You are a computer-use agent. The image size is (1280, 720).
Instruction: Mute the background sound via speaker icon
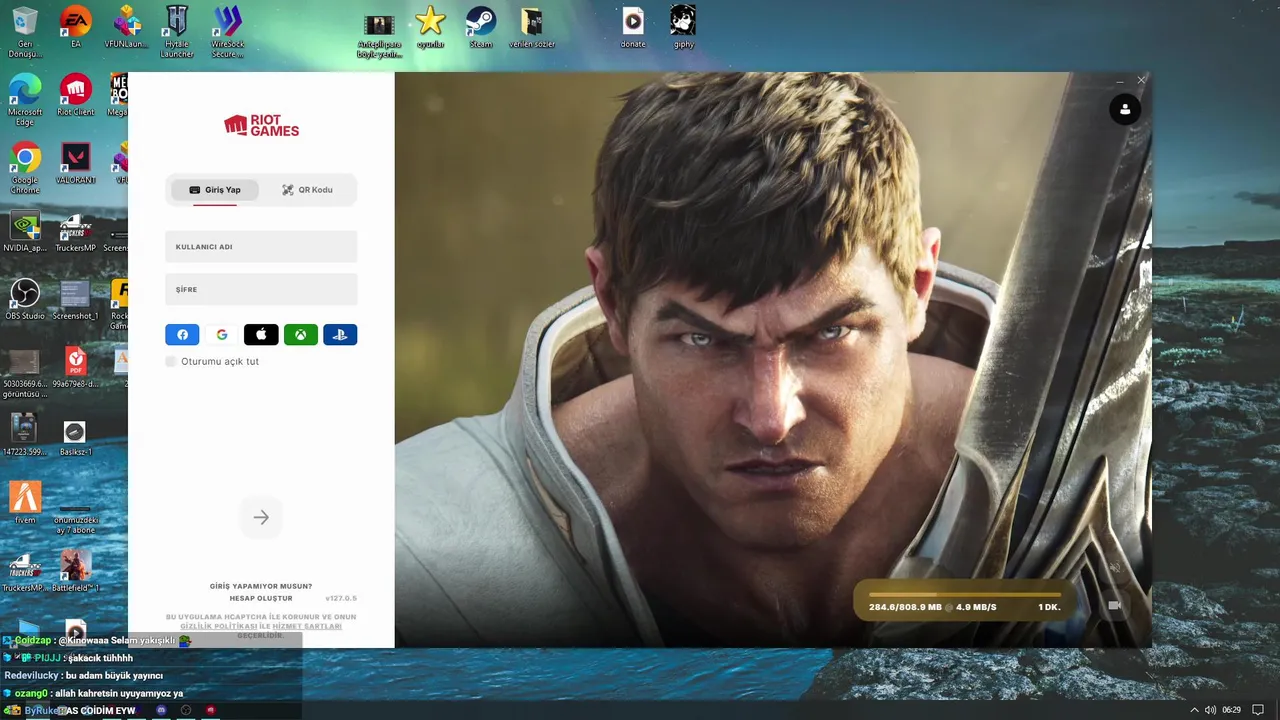pyautogui.click(x=1115, y=568)
